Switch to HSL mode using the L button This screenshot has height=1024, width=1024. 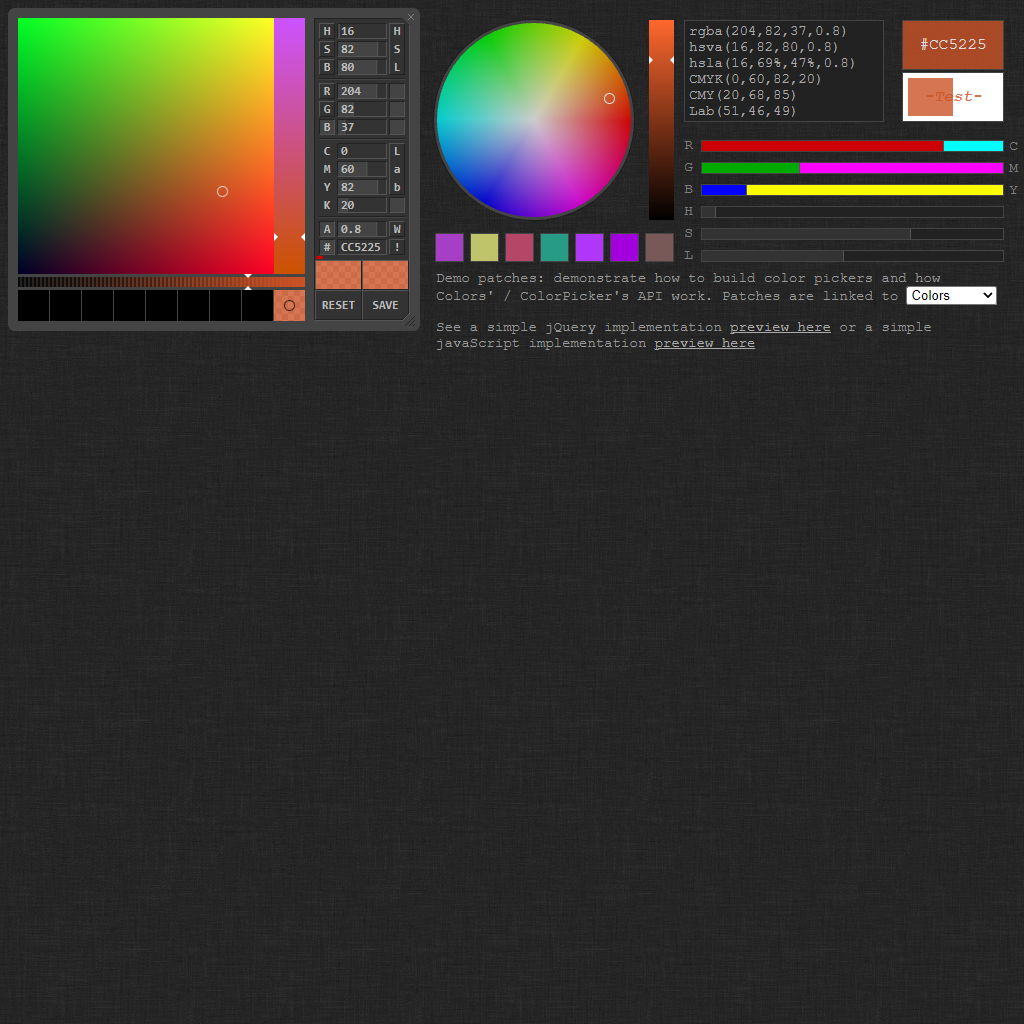396,67
